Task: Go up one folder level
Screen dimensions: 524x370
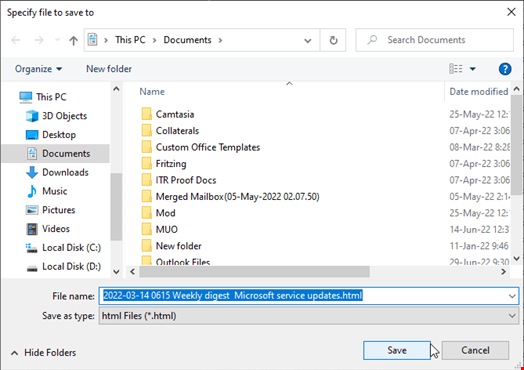Action: (73, 40)
